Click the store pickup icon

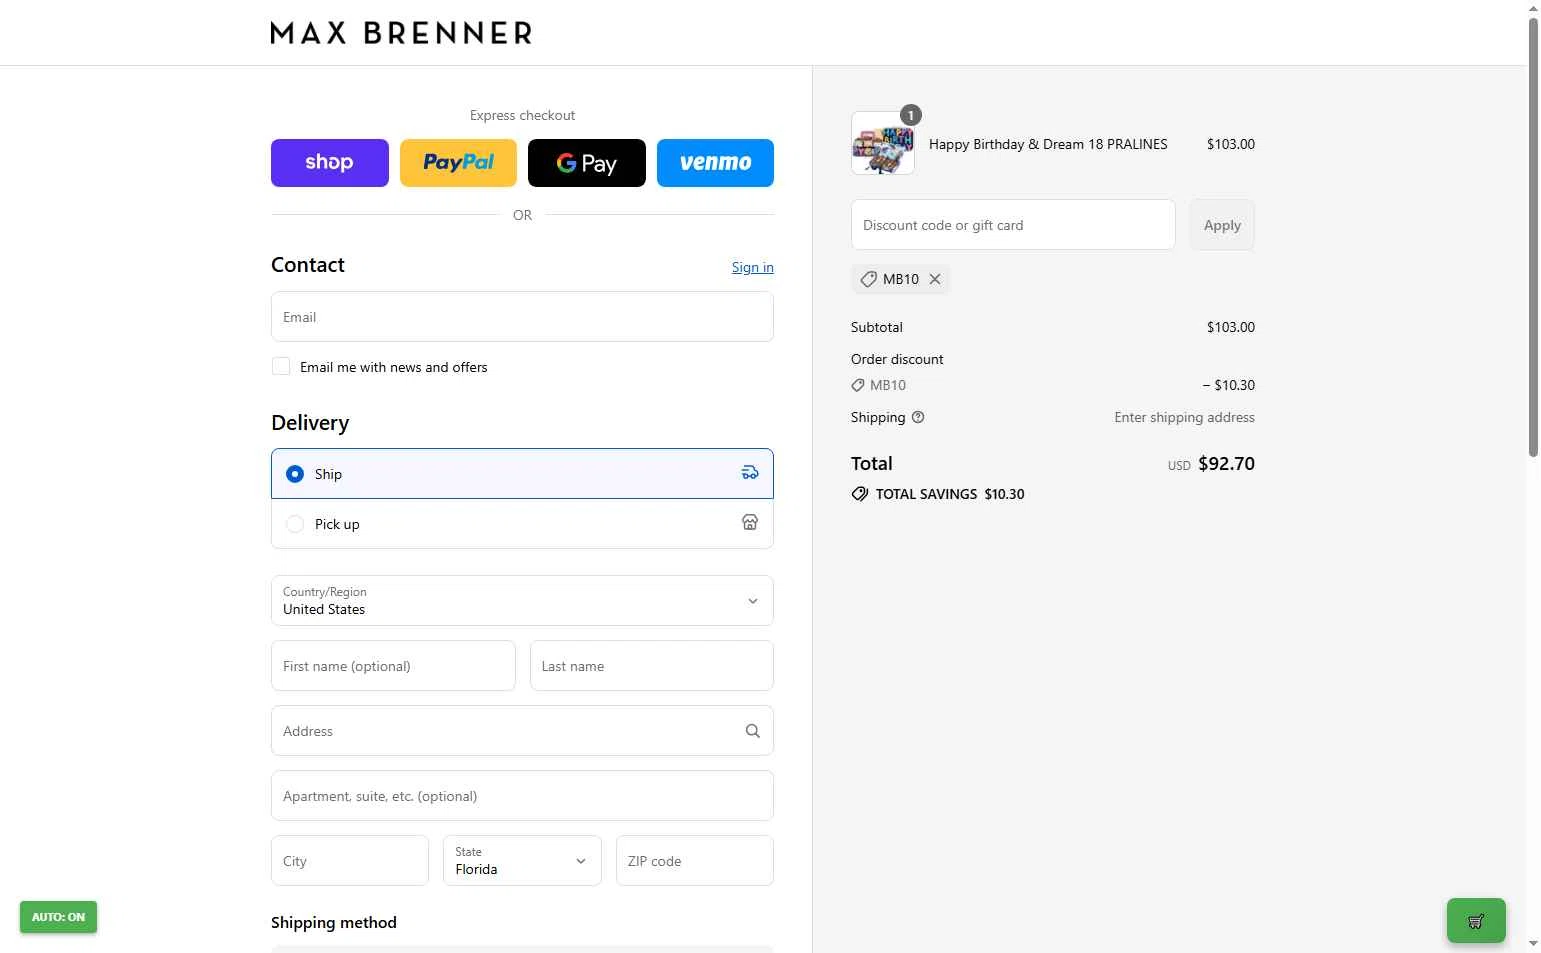click(x=750, y=523)
